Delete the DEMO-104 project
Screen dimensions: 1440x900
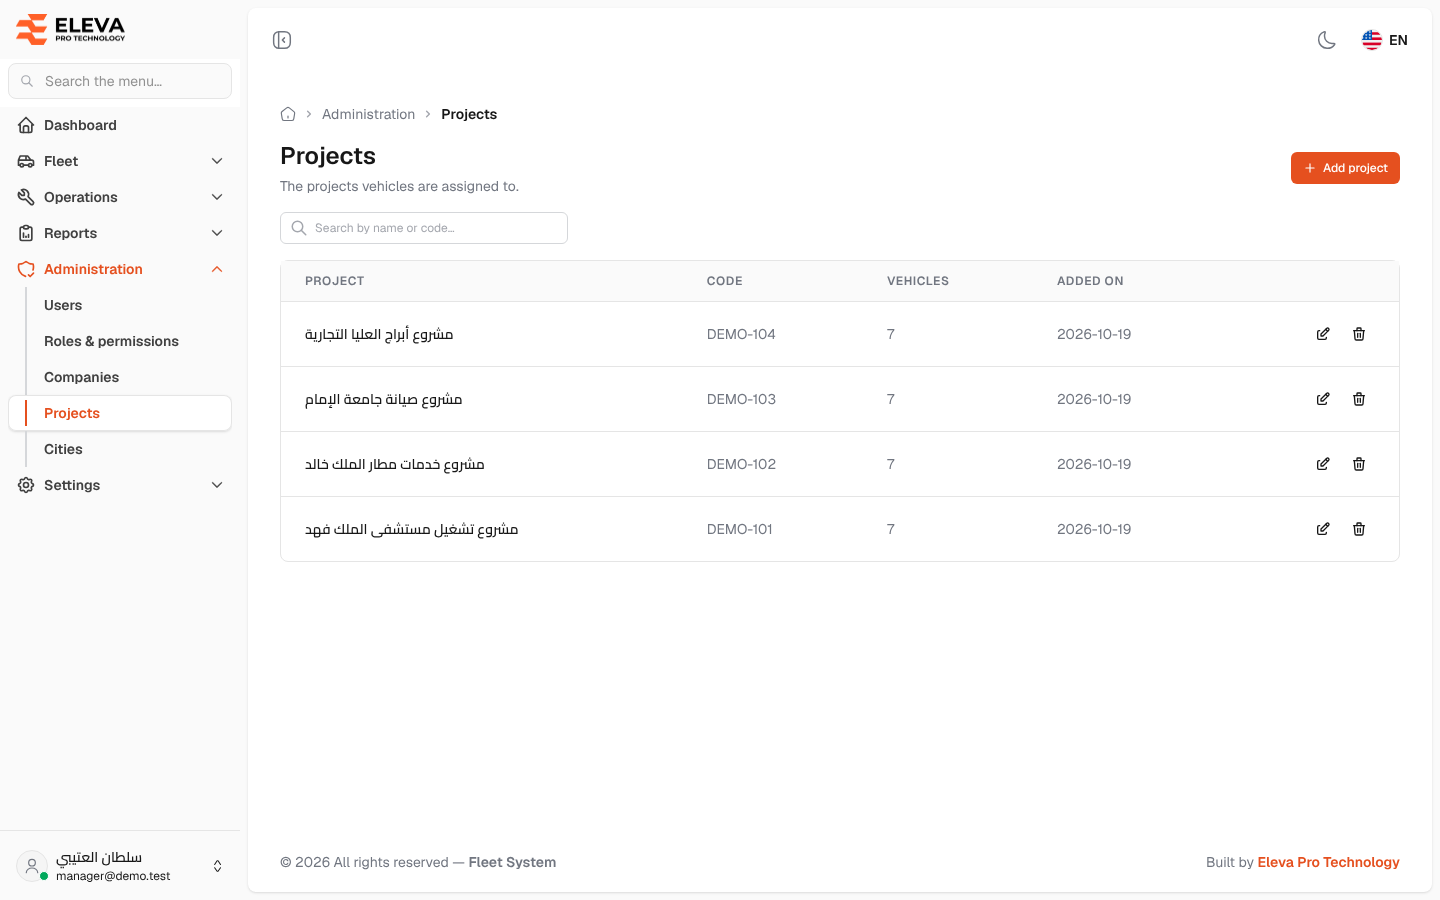[x=1359, y=334]
